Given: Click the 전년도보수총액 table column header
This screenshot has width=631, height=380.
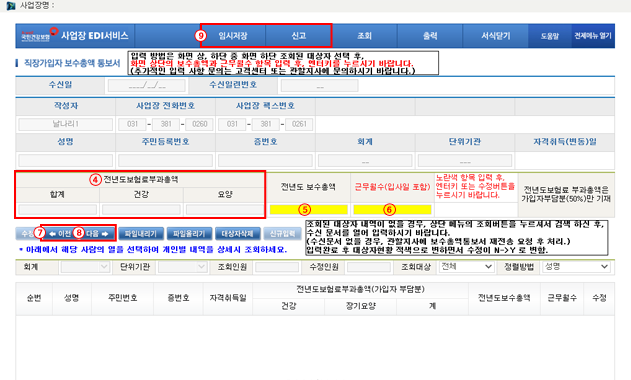Looking at the screenshot, I should pos(504,298).
